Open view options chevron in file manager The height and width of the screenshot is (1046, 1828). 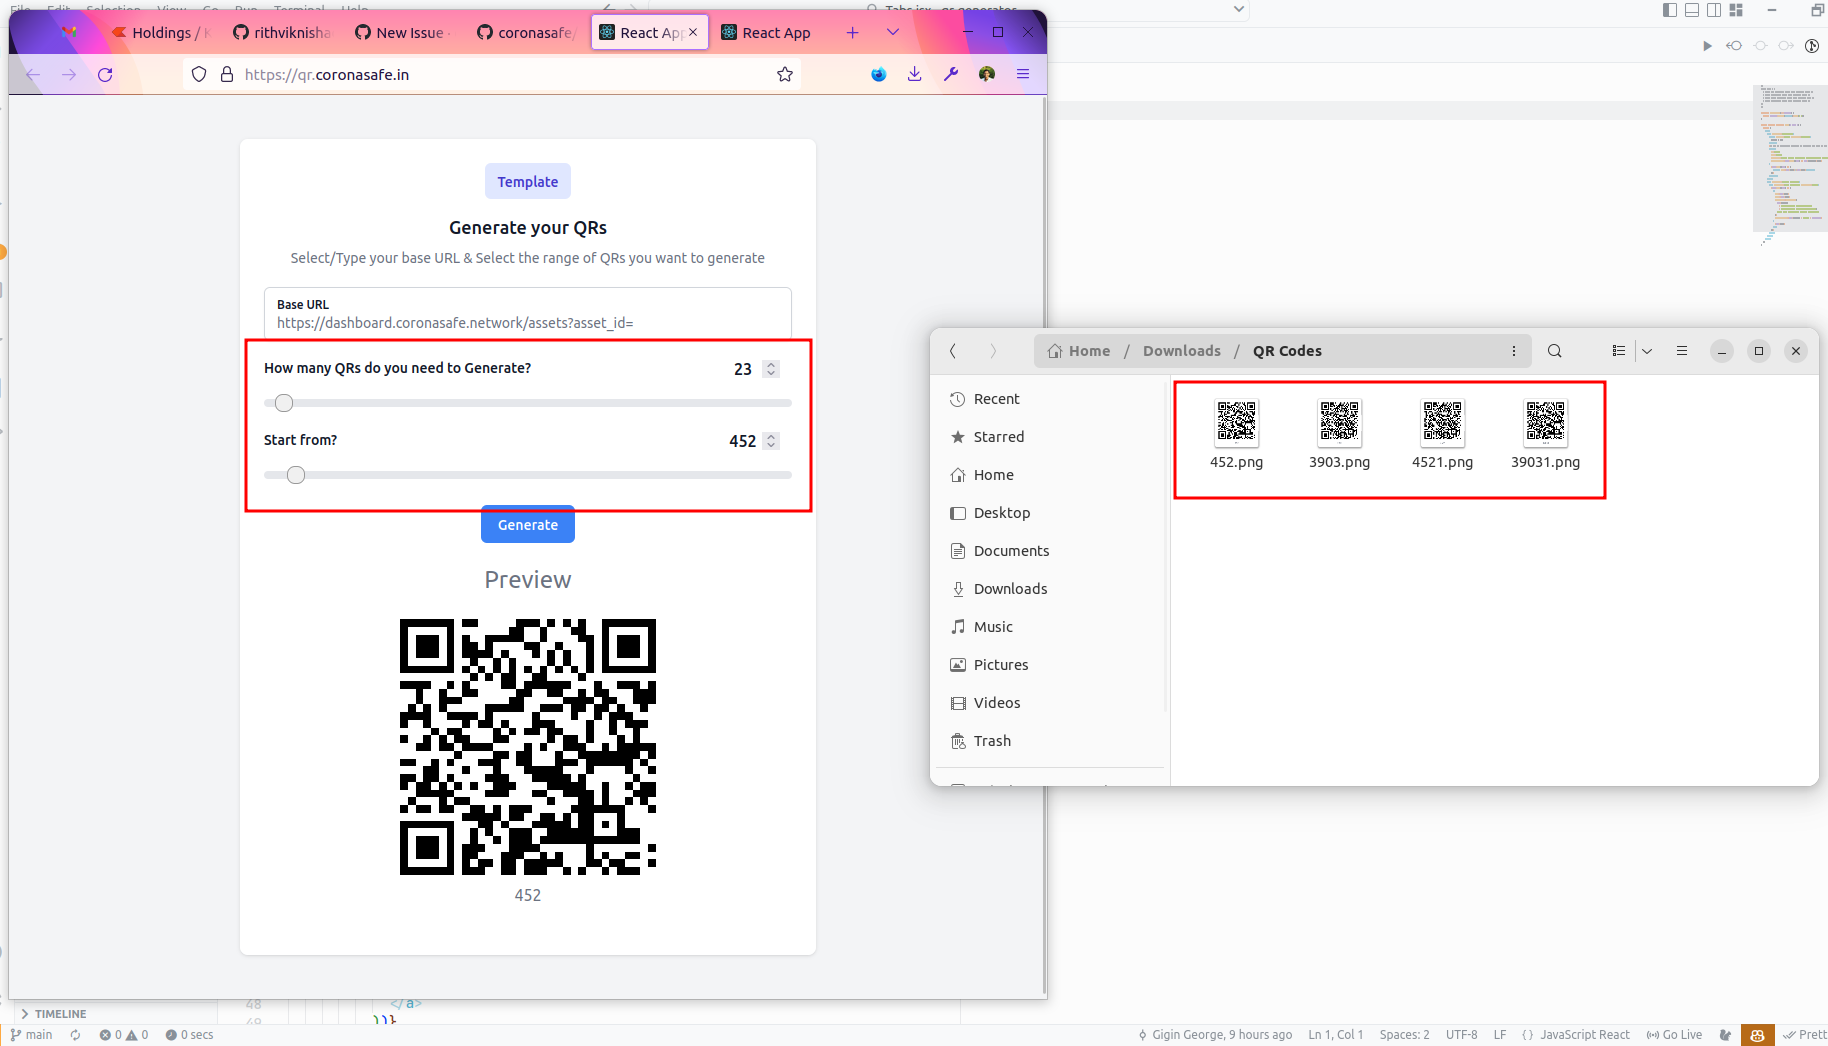click(1646, 351)
